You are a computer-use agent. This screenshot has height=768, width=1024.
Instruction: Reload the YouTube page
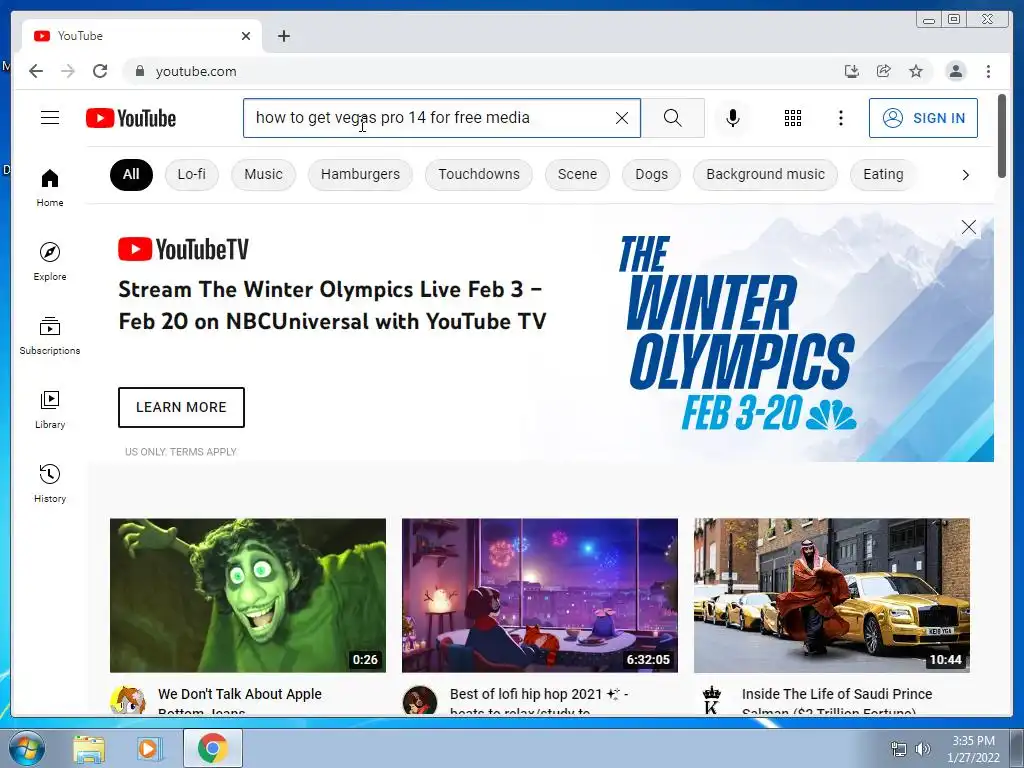click(100, 71)
